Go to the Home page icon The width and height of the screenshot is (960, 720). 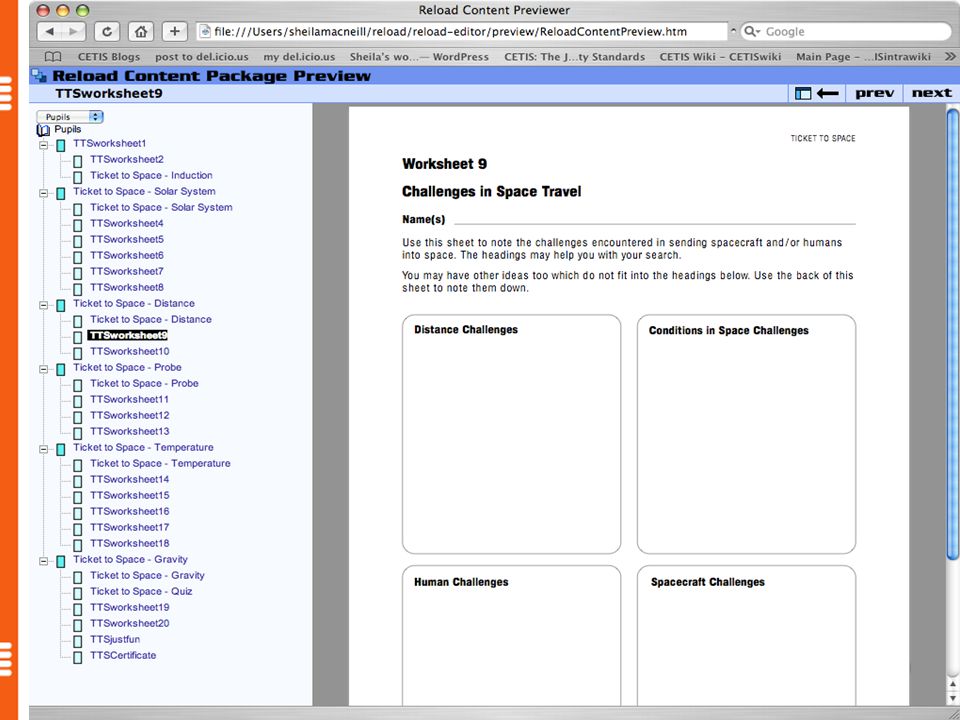(141, 31)
